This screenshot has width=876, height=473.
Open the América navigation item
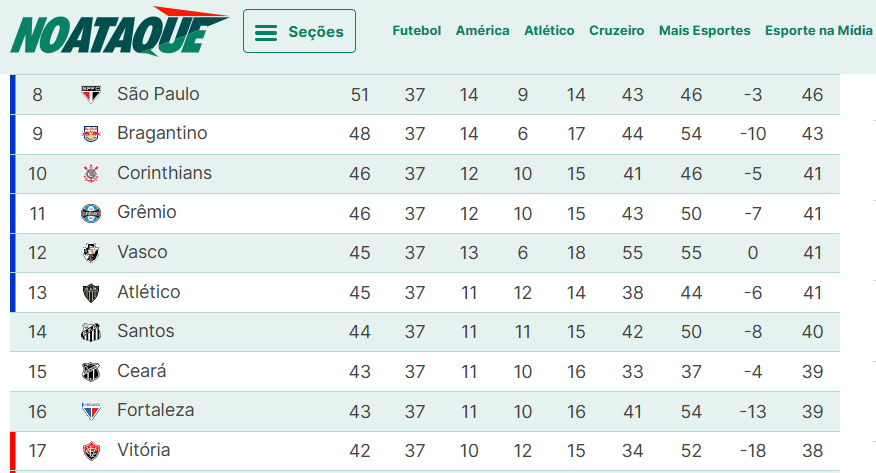pos(482,31)
